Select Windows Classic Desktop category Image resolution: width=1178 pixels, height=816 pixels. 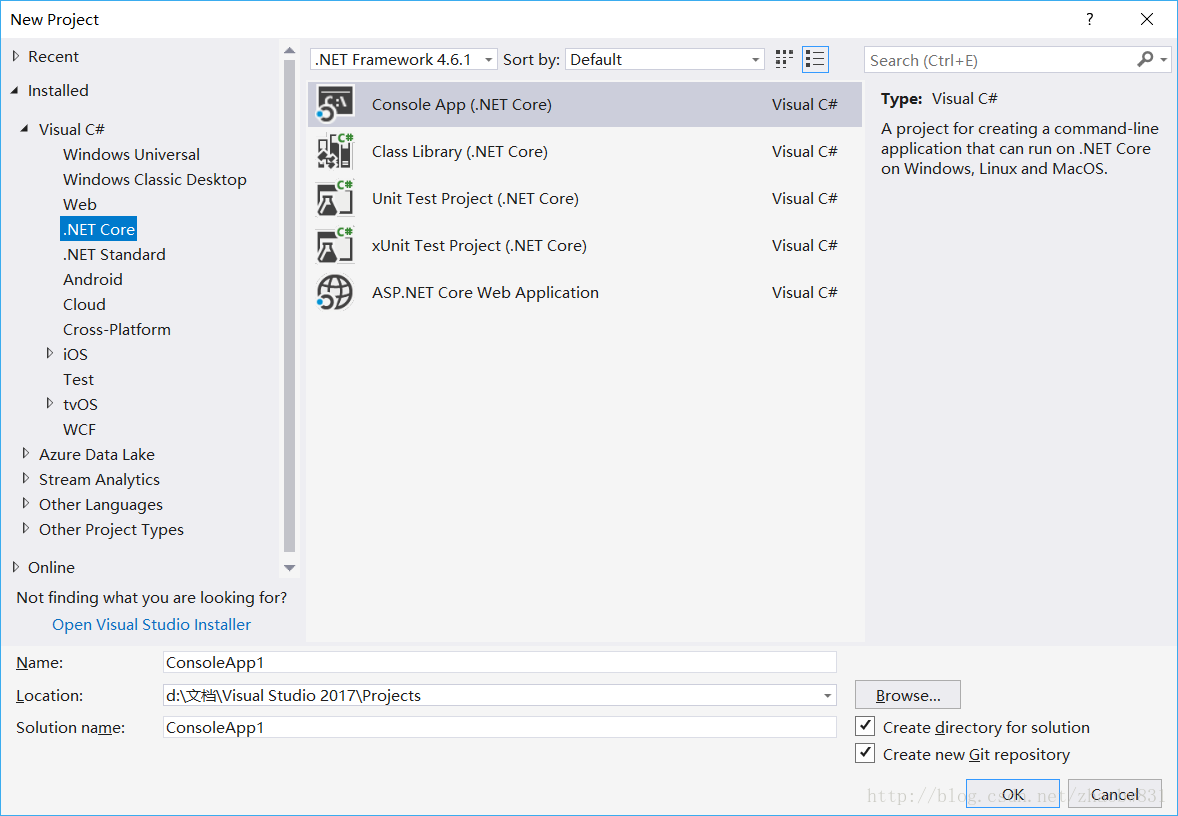coord(155,180)
